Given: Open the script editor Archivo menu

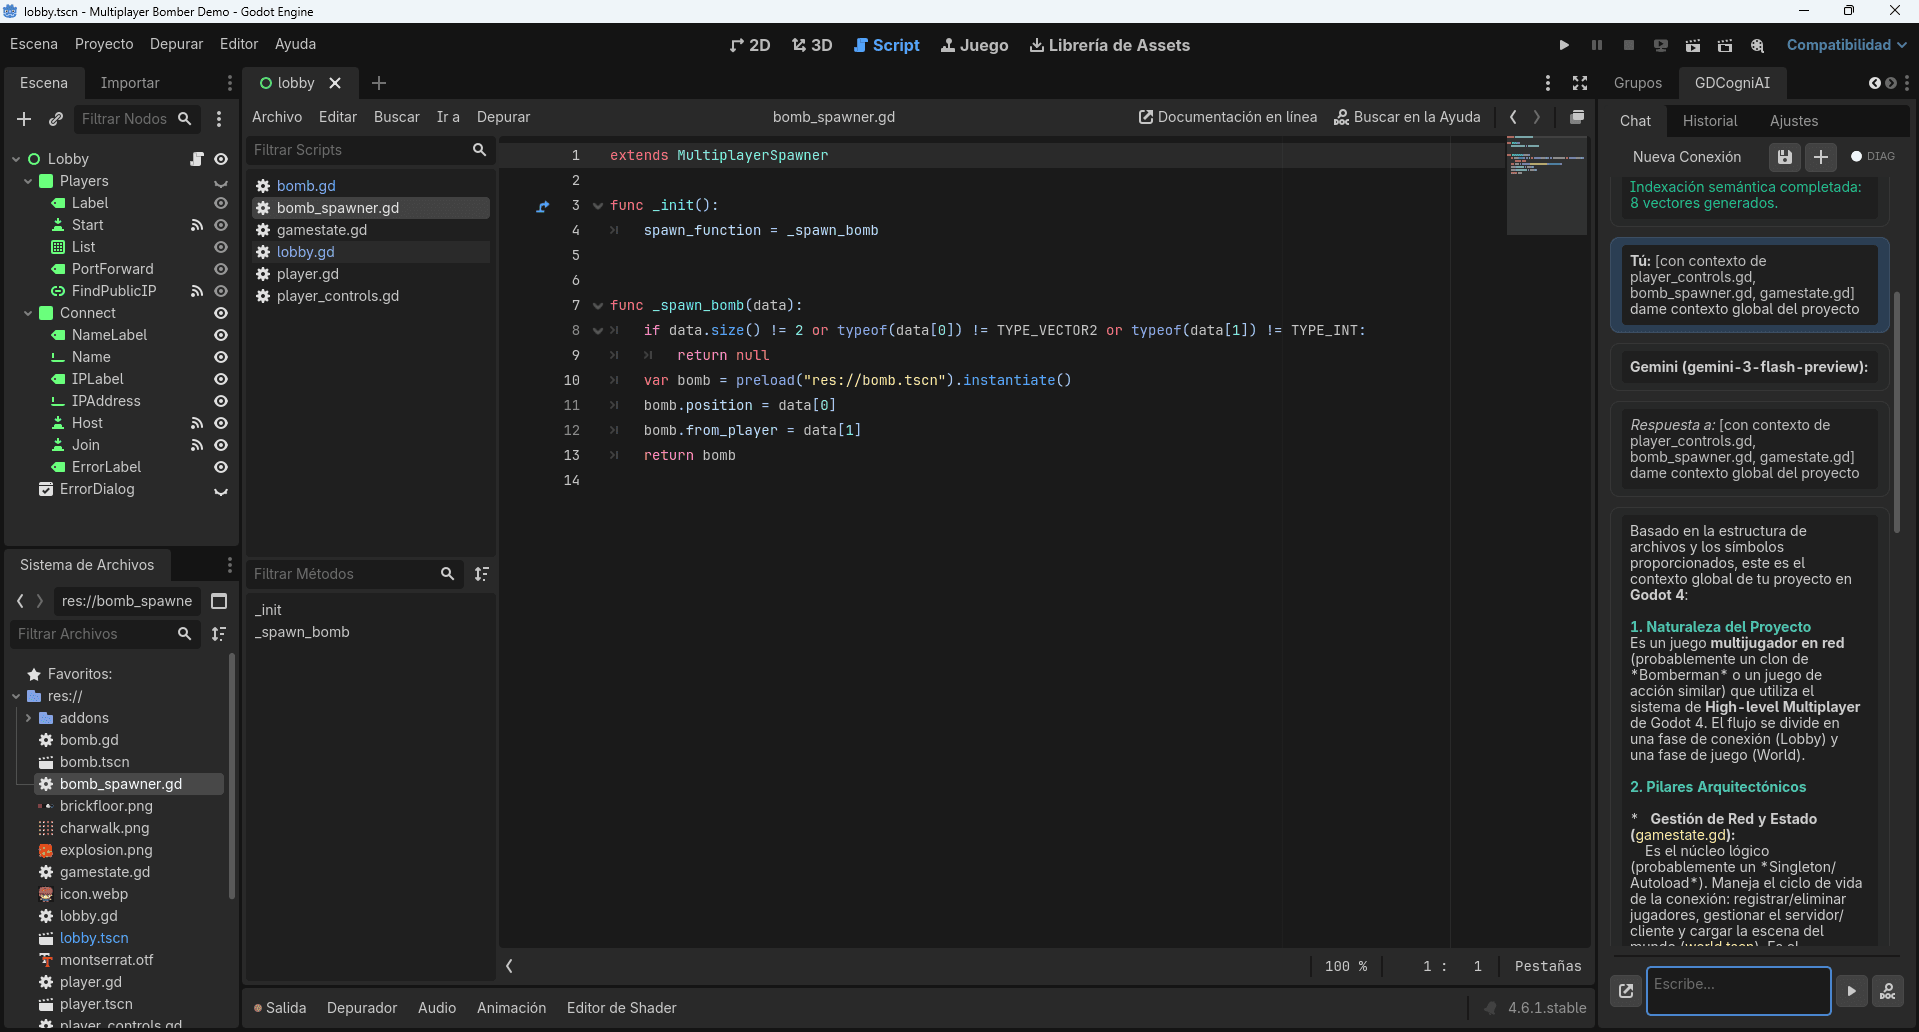Looking at the screenshot, I should pyautogui.click(x=277, y=117).
